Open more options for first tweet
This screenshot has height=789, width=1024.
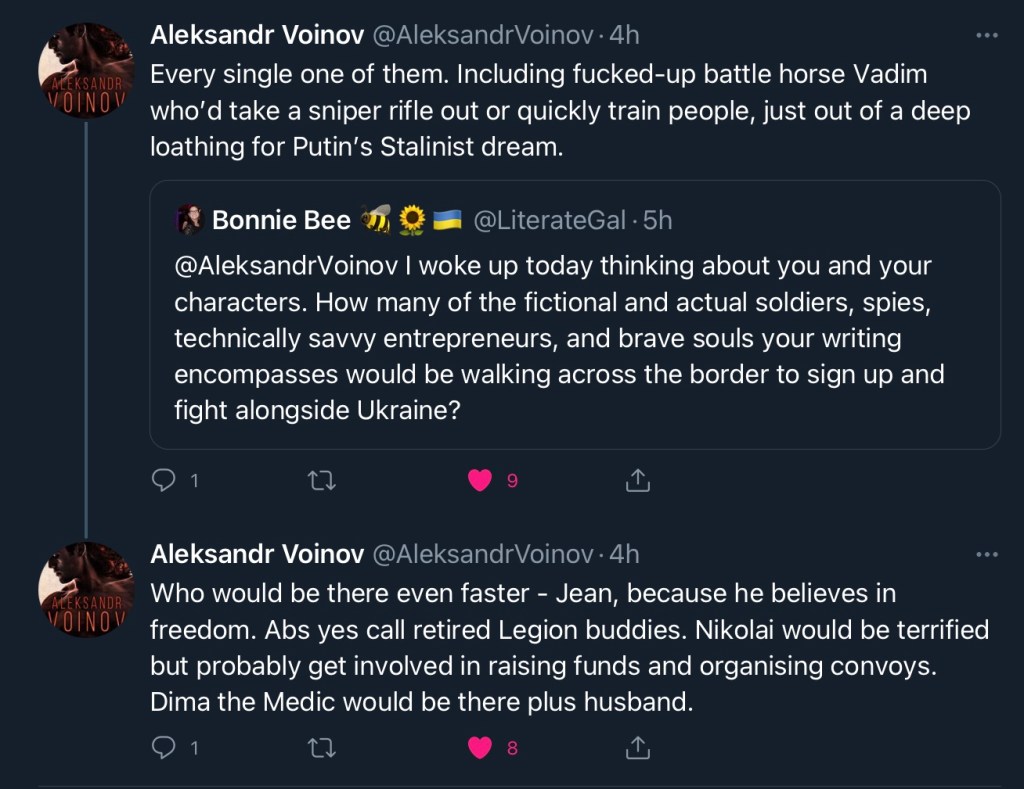click(987, 35)
